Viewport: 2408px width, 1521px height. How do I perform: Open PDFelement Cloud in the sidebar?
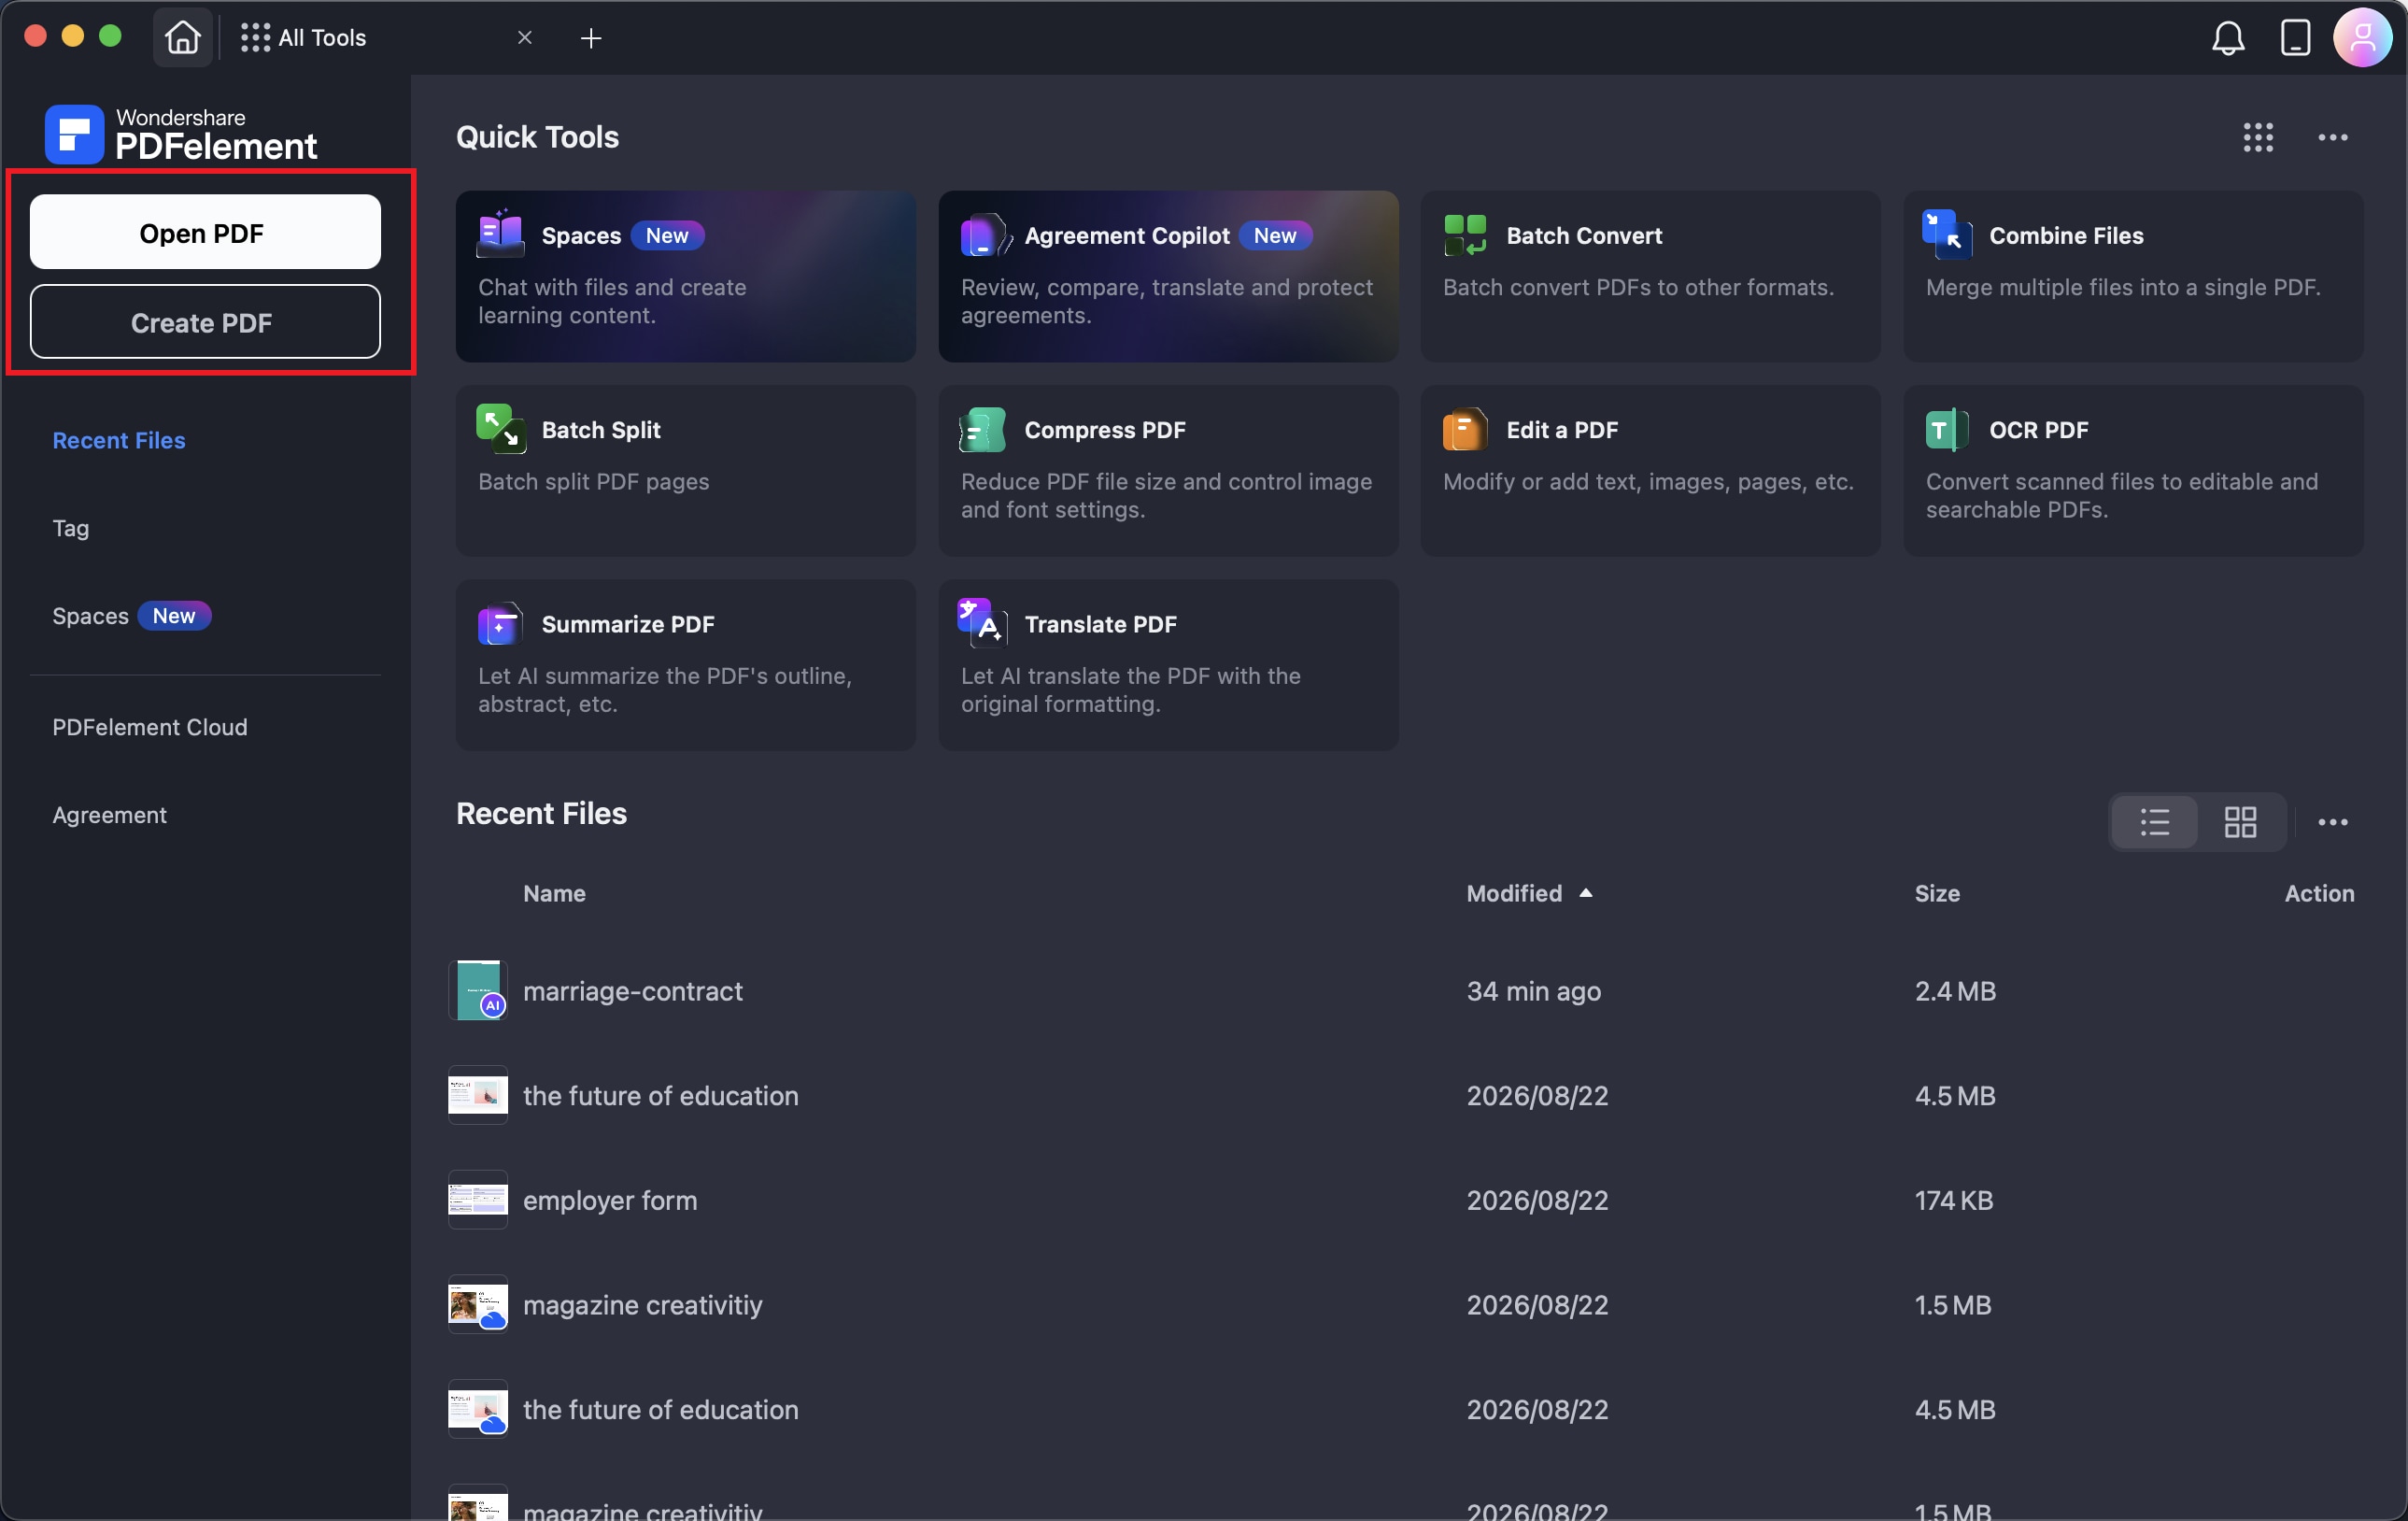(x=150, y=727)
